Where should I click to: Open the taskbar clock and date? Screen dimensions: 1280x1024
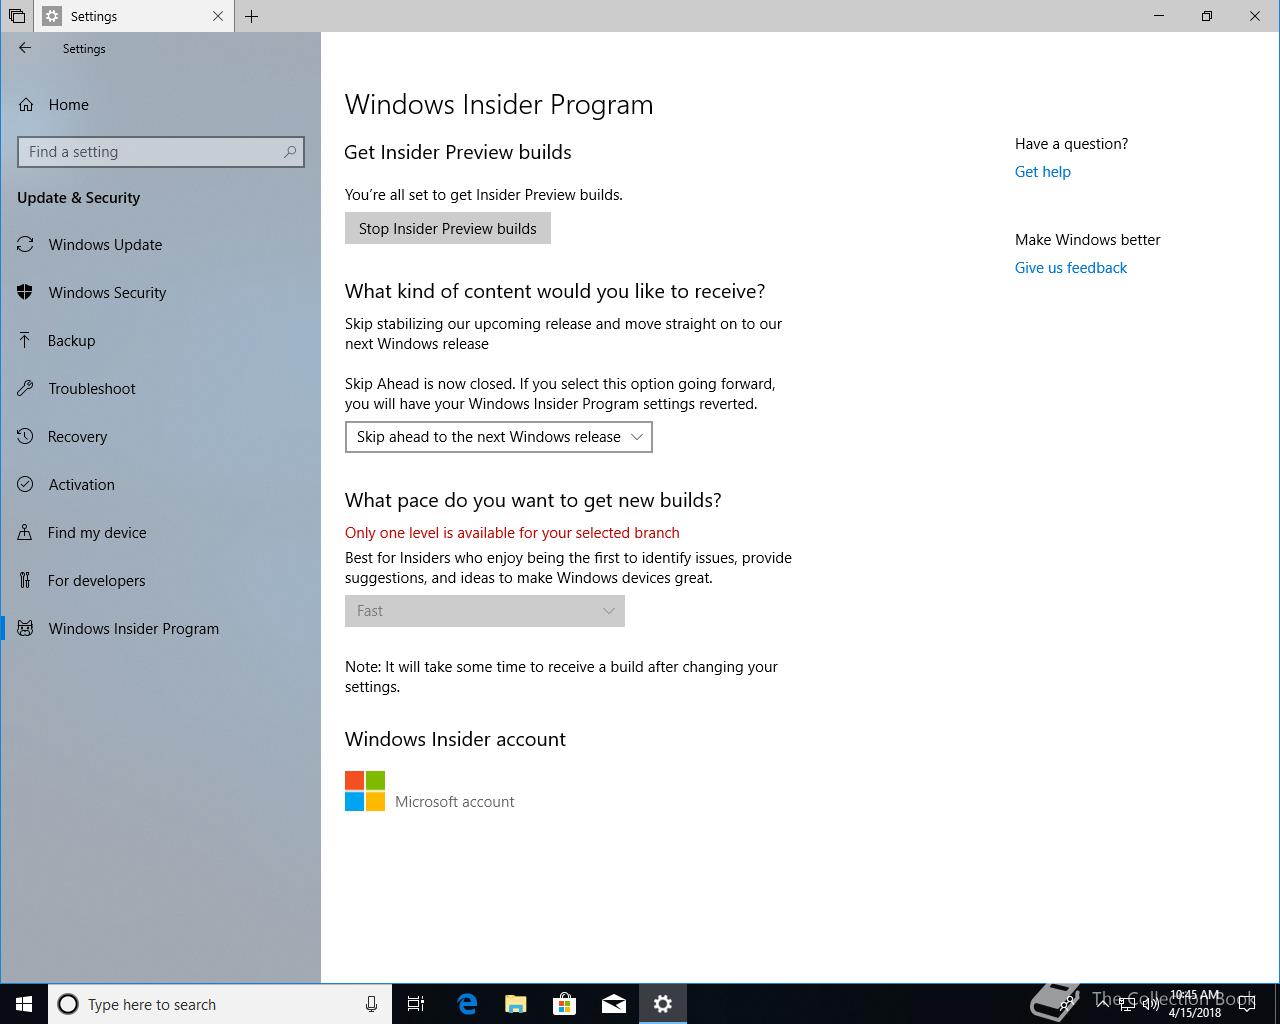1195,1004
